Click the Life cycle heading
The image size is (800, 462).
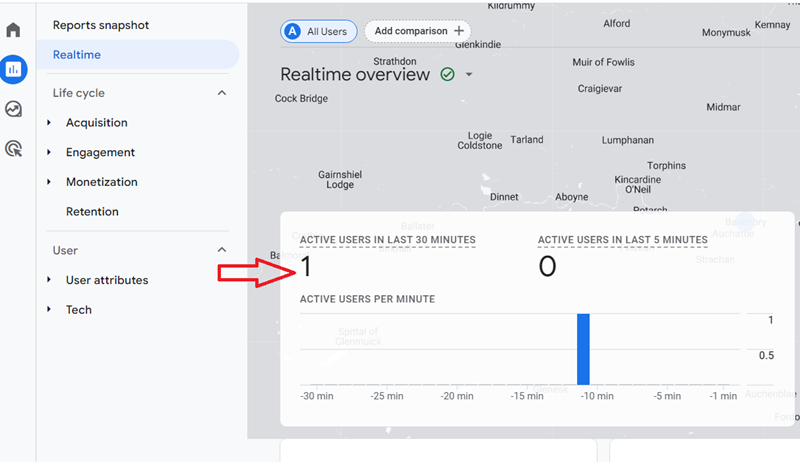[79, 93]
